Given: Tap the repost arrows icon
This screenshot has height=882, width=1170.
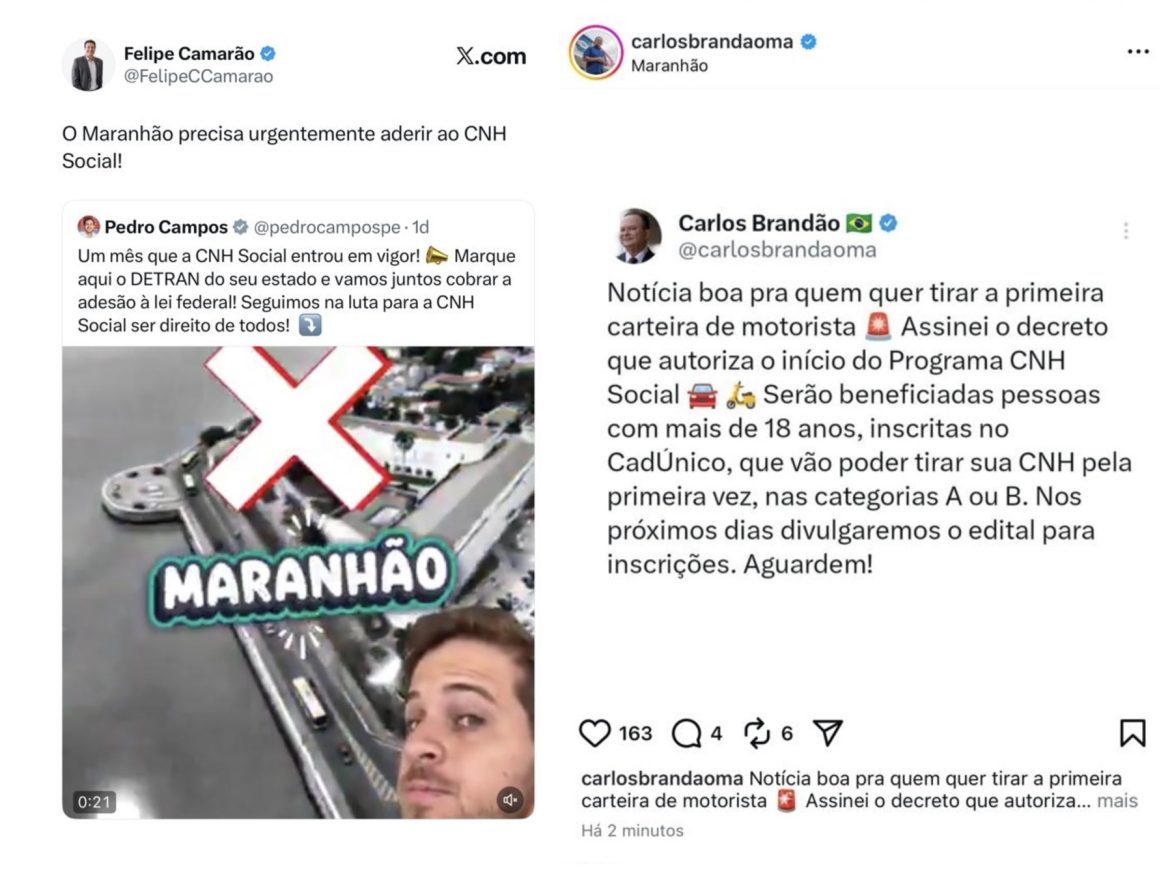Looking at the screenshot, I should tap(757, 734).
